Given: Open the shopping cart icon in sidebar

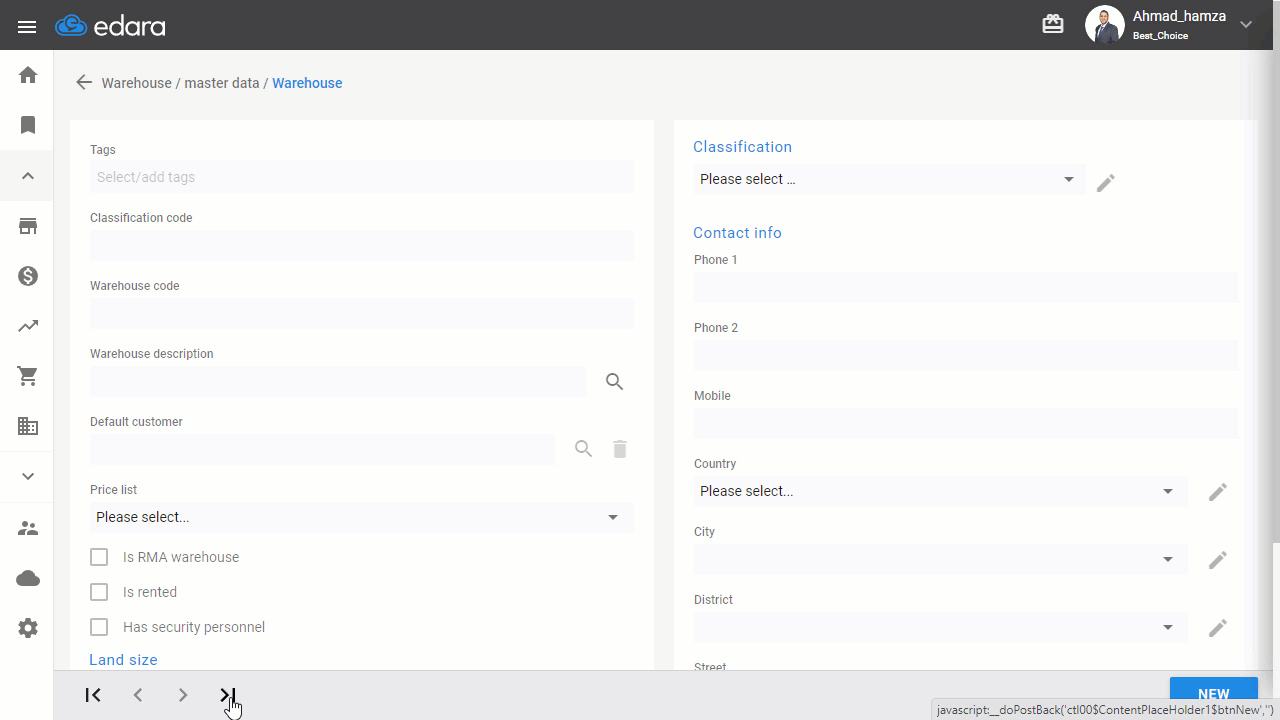Looking at the screenshot, I should [28, 376].
